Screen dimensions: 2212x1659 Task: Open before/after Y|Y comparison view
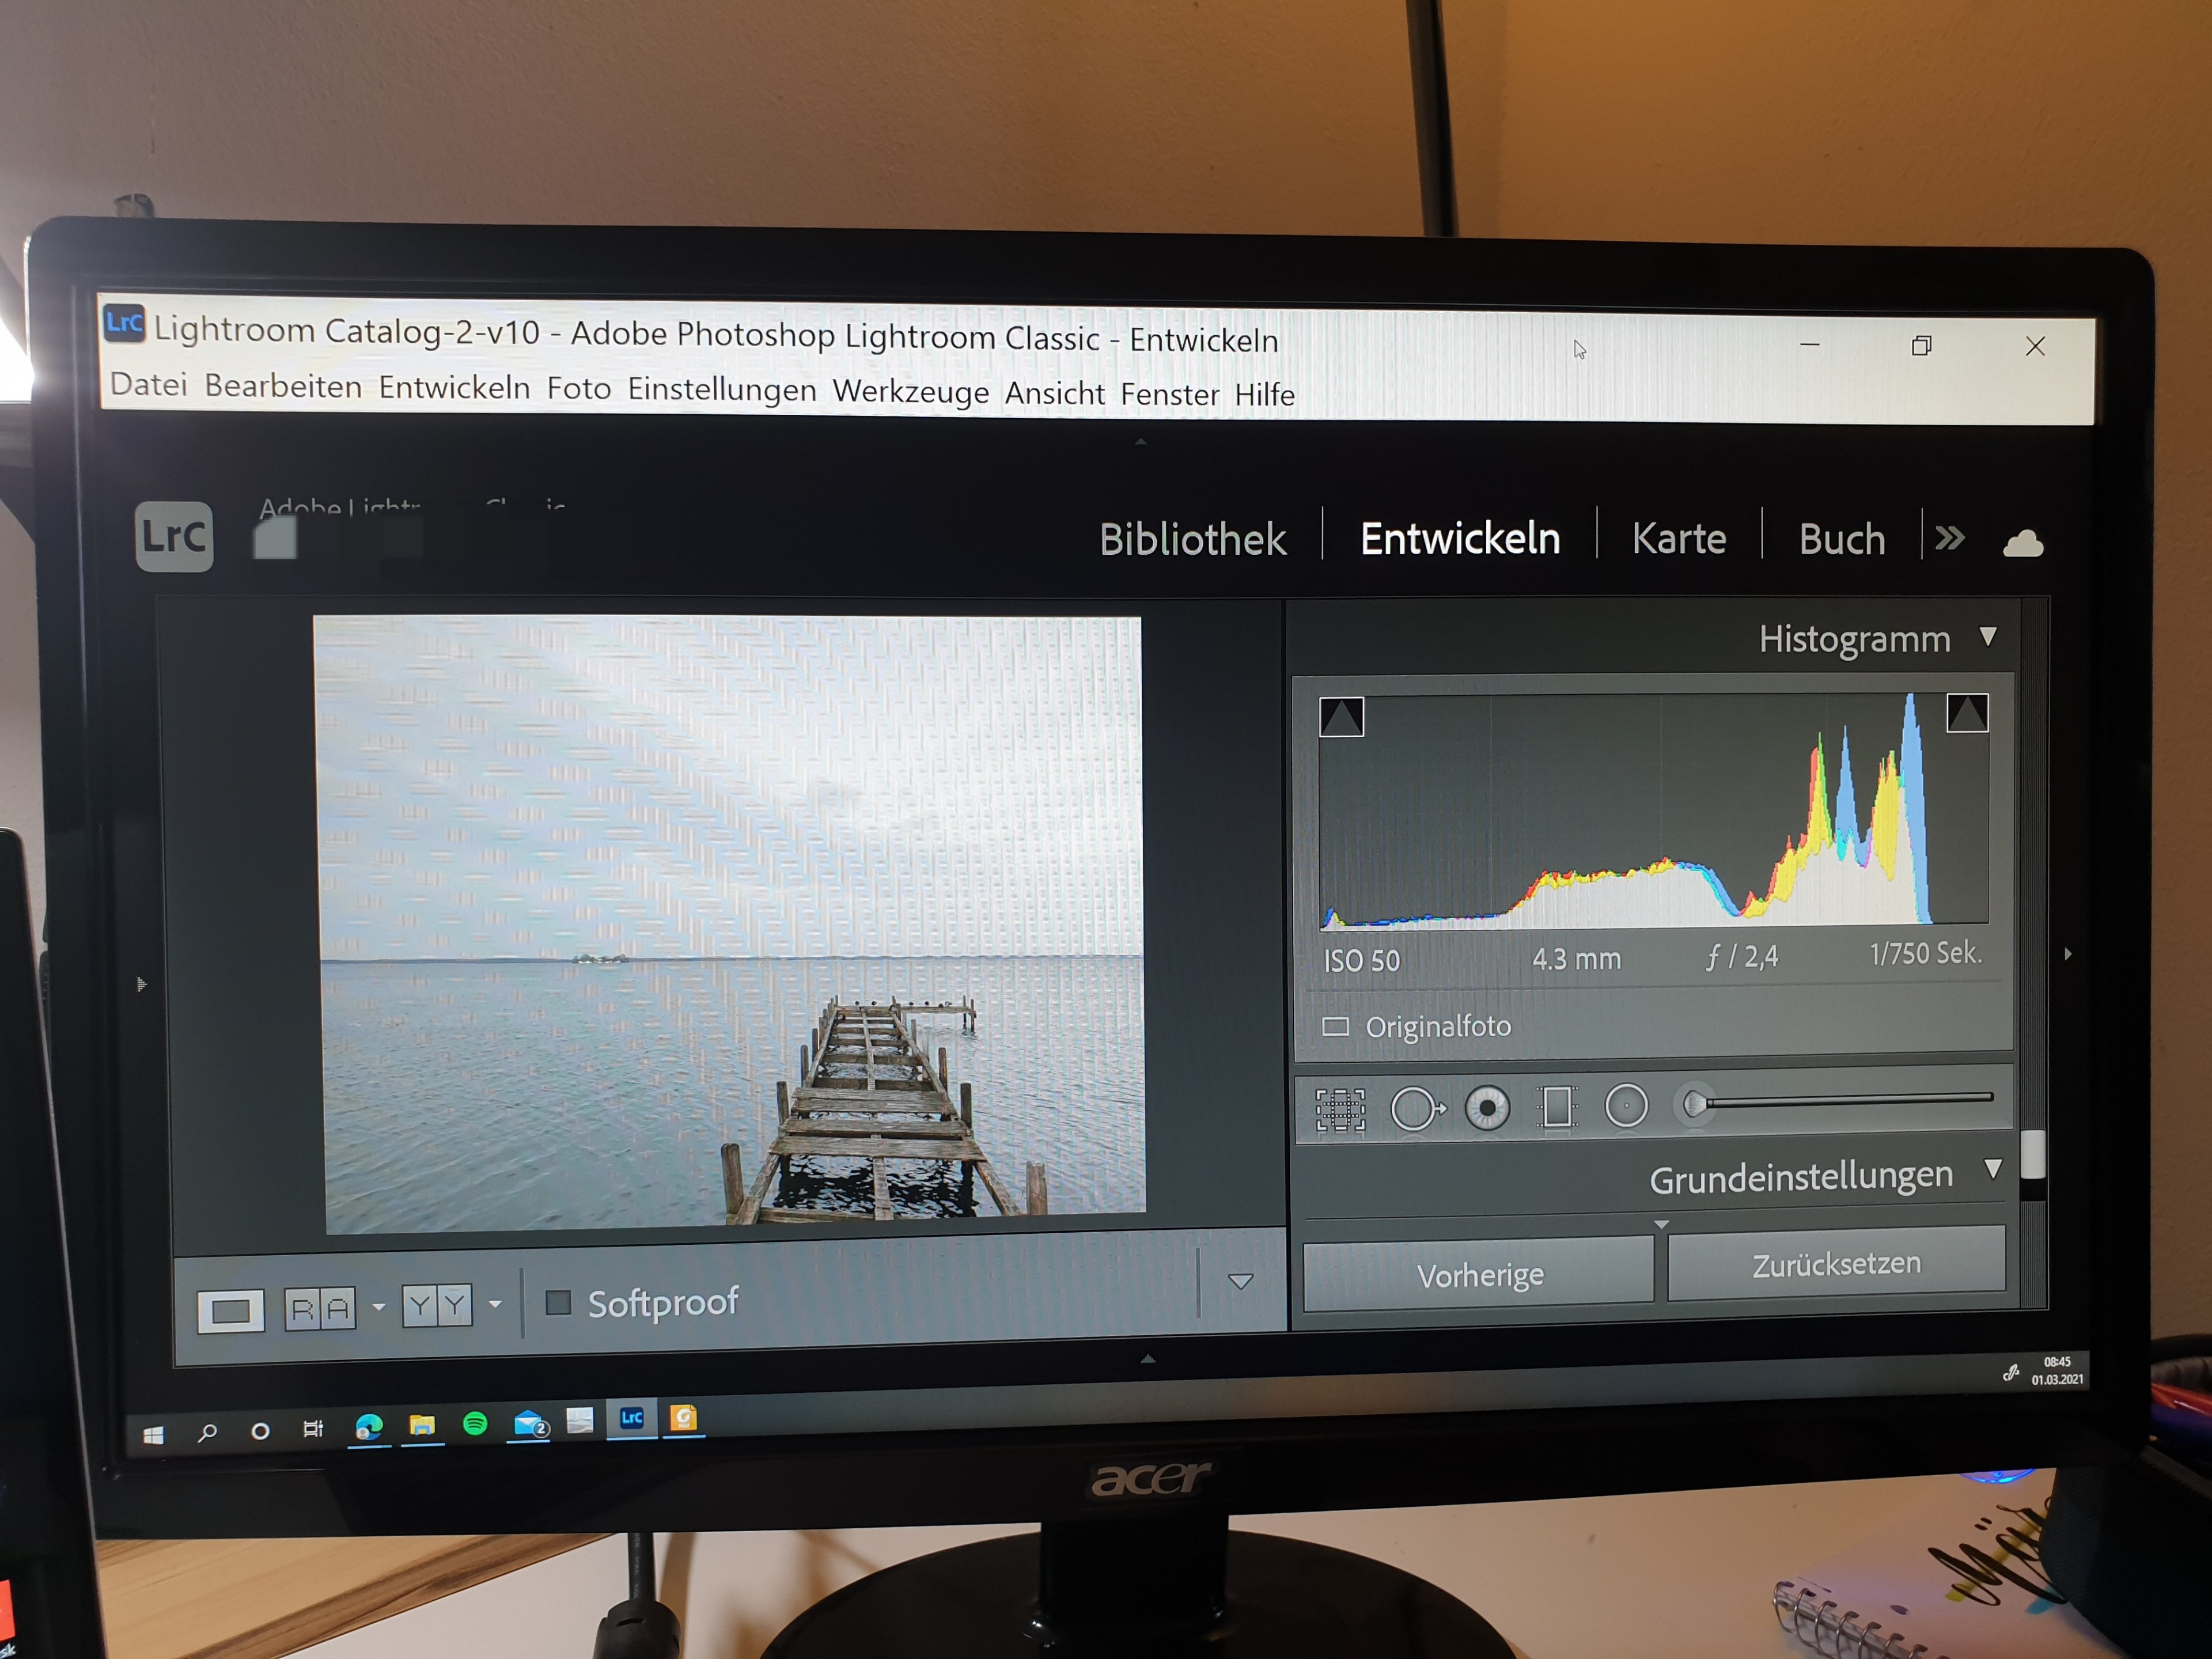pos(437,1306)
